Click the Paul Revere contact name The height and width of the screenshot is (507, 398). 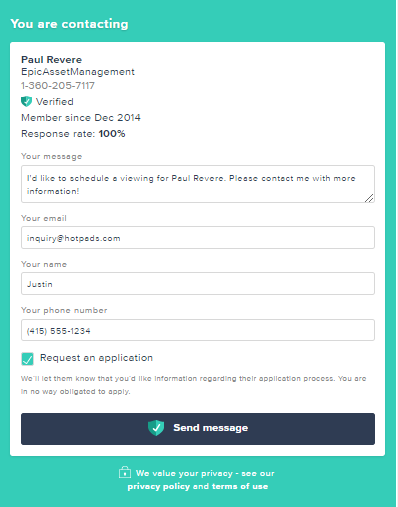coord(51,60)
